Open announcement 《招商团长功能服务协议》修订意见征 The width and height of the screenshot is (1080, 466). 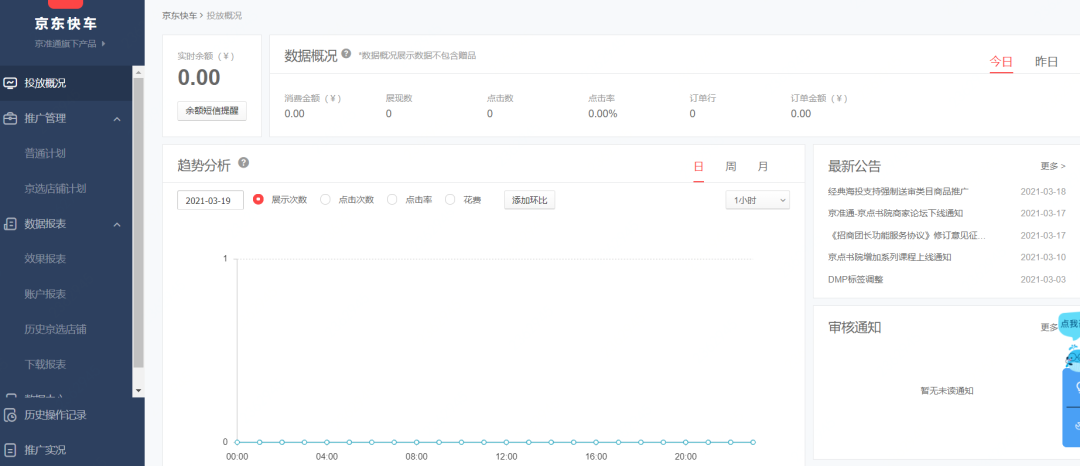point(907,235)
